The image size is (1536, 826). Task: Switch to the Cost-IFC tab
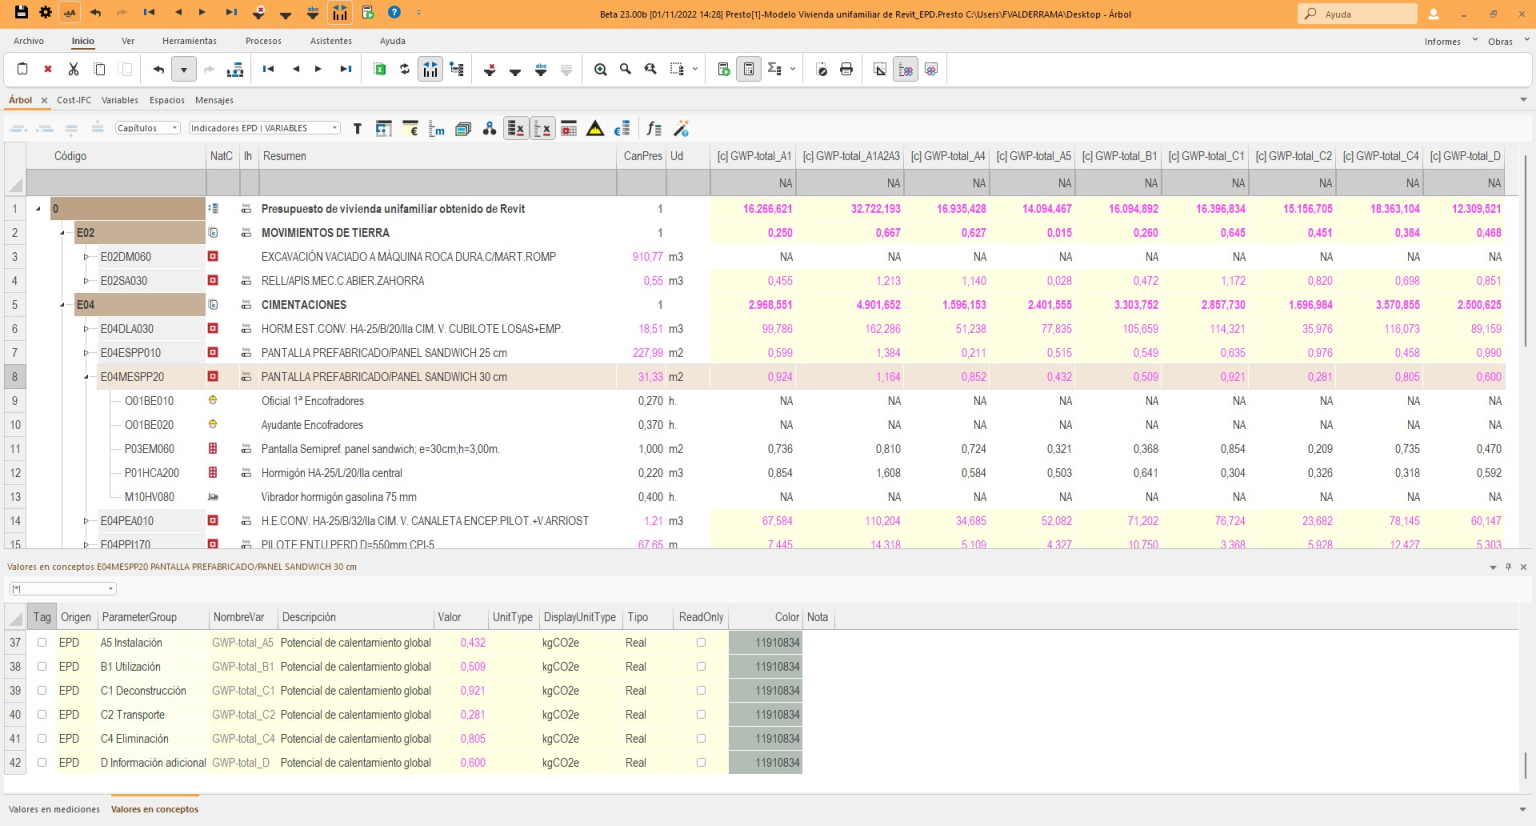(74, 100)
